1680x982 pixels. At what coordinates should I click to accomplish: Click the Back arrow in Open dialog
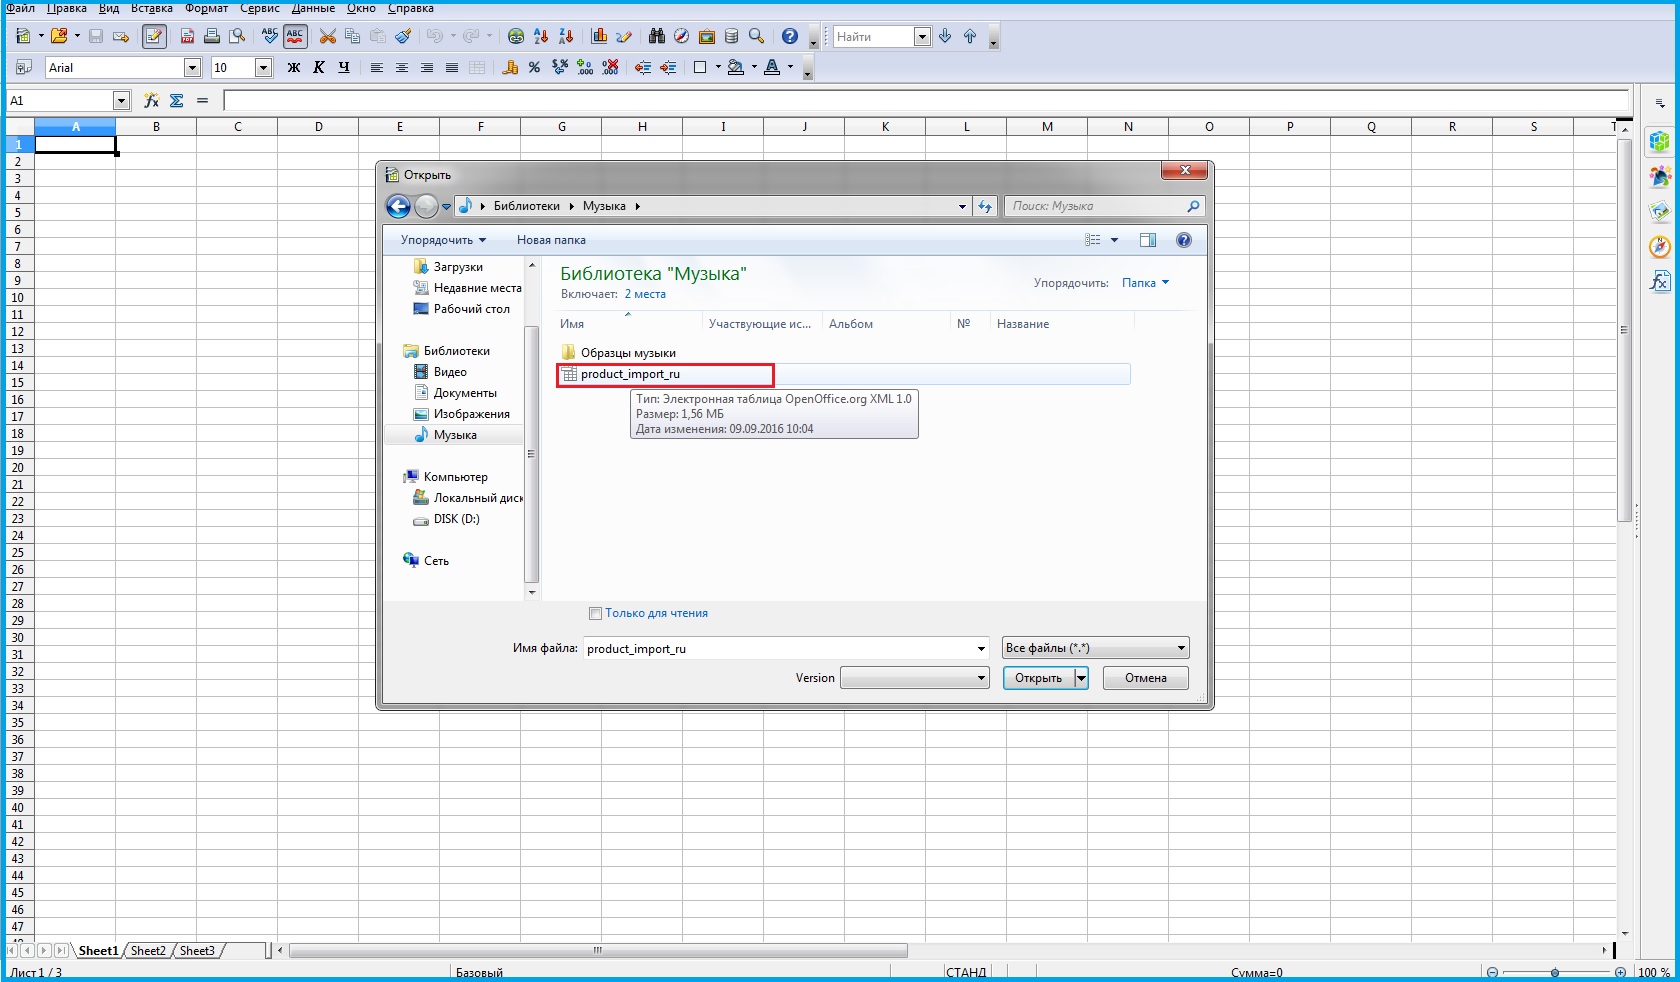click(398, 207)
